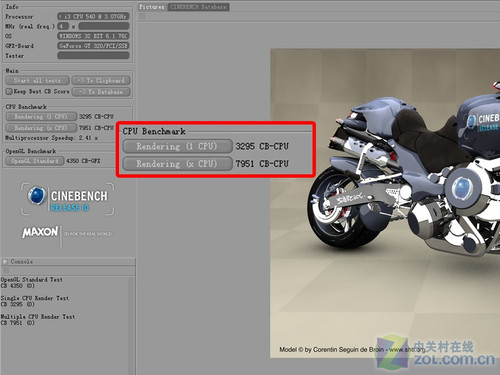Click the rendered motorcycle picture
The height and width of the screenshot is (375, 500).
coord(385,203)
